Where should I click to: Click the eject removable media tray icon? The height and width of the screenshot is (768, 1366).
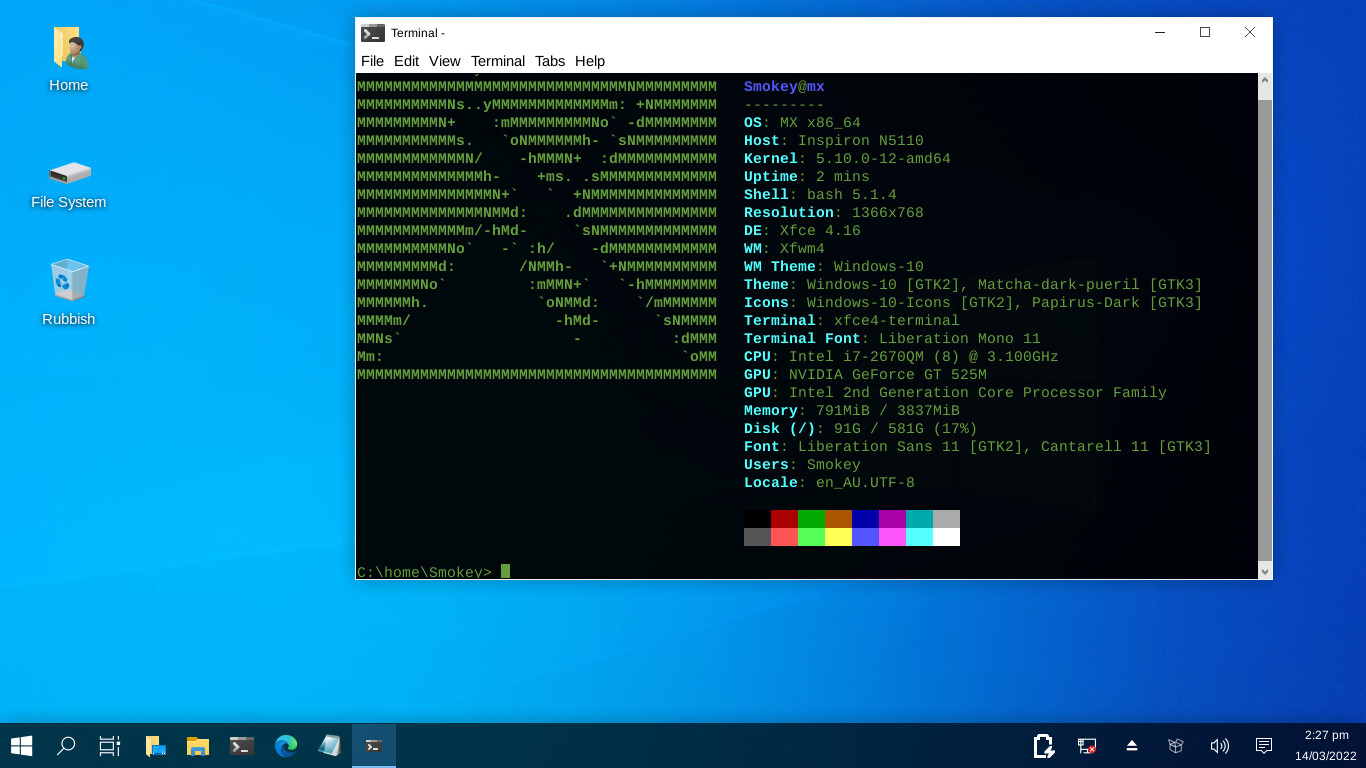coord(1132,746)
